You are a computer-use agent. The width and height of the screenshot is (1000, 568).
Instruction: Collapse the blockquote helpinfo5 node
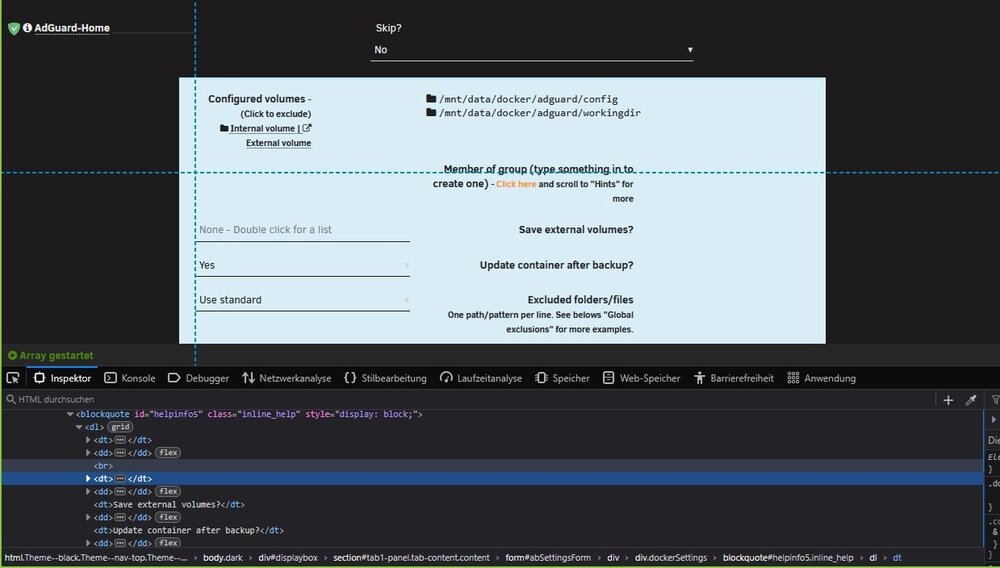[x=70, y=414]
